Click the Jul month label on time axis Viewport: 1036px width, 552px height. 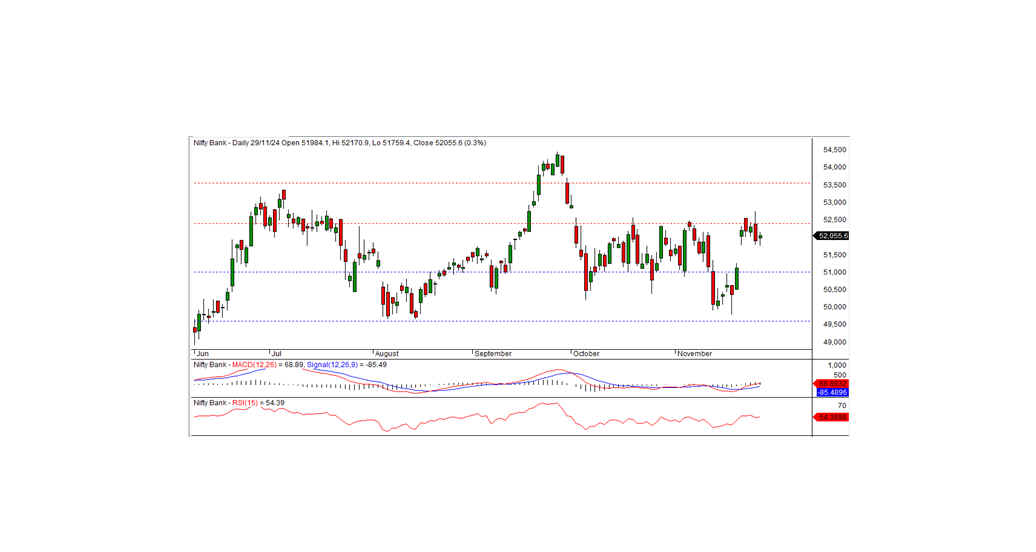276,354
